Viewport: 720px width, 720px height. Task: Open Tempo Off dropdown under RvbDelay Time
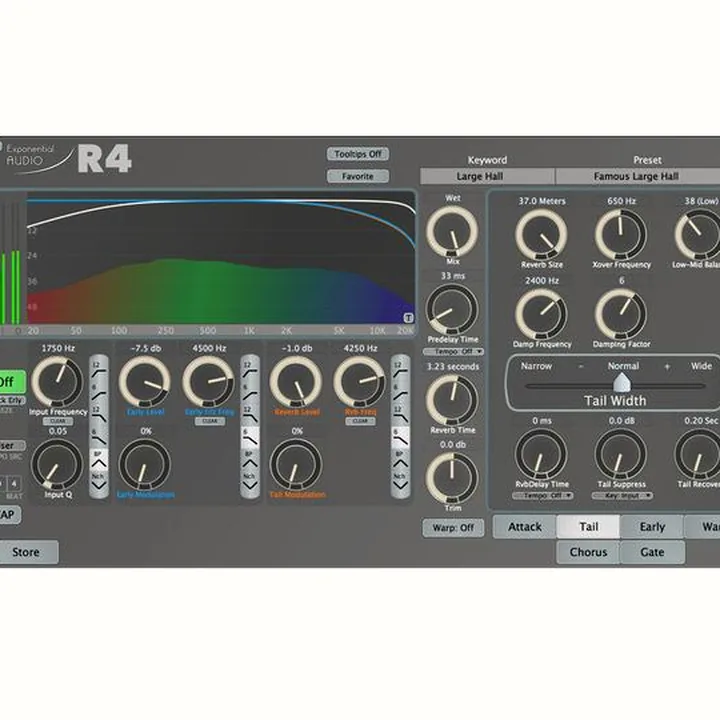(543, 496)
